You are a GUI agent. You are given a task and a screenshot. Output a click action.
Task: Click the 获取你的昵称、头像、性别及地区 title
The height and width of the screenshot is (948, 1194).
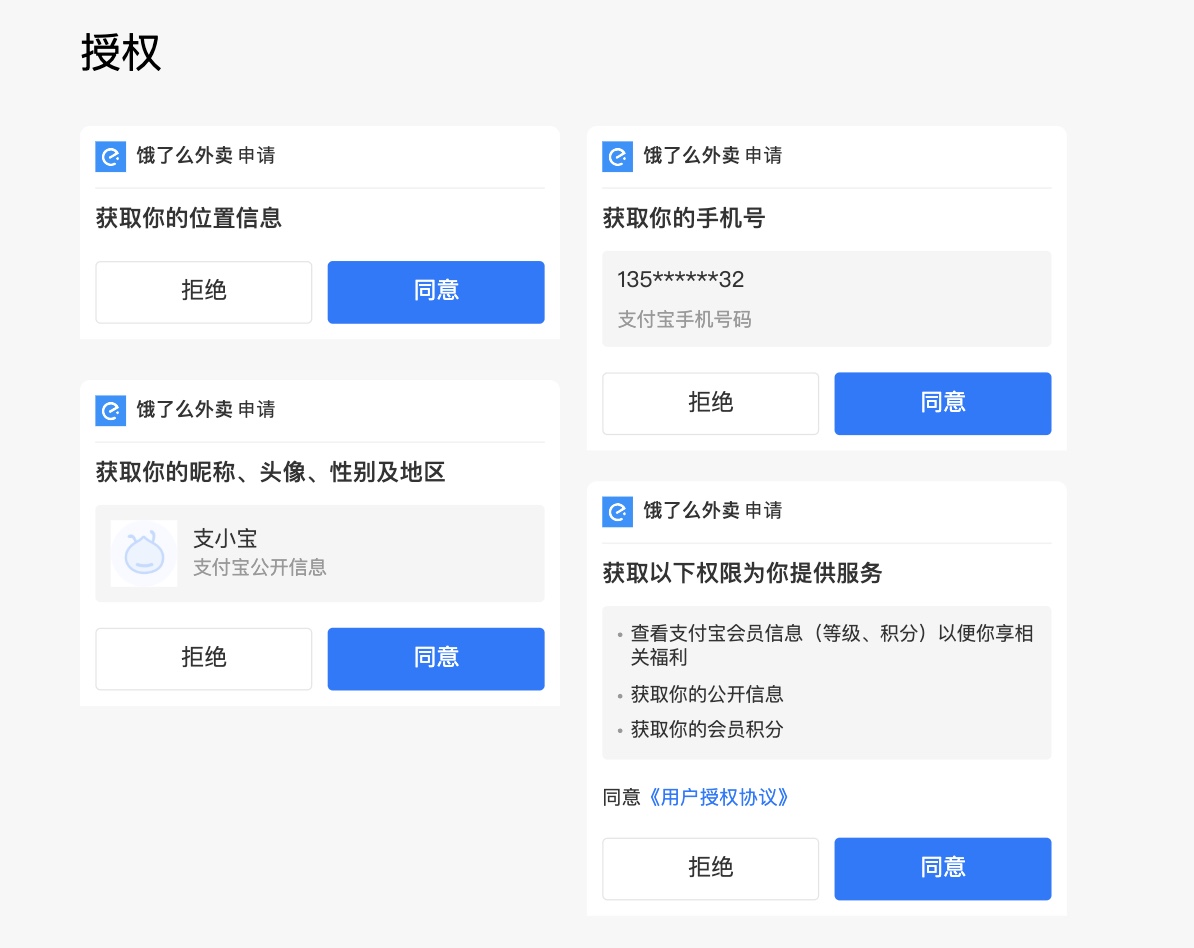pos(270,472)
